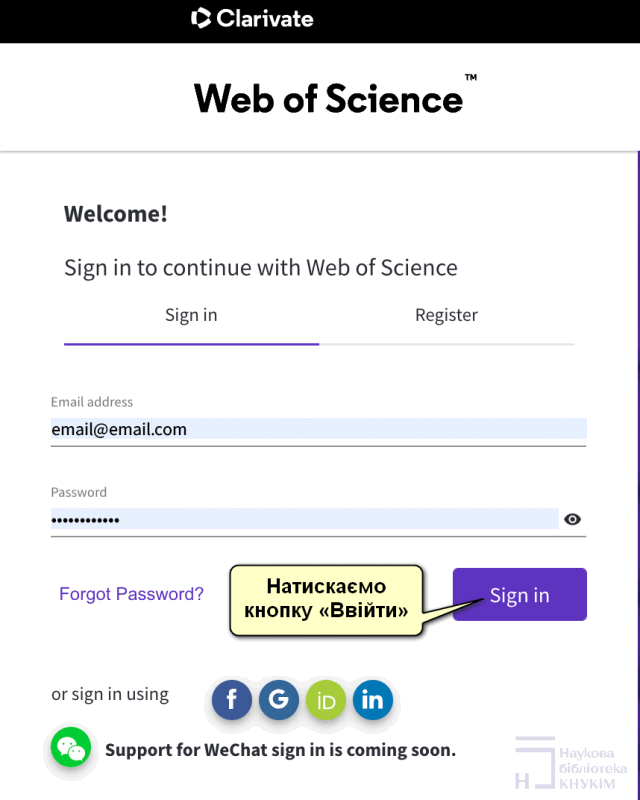640x800 pixels.
Task: Open the Forgot Password? link
Action: [x=131, y=594]
